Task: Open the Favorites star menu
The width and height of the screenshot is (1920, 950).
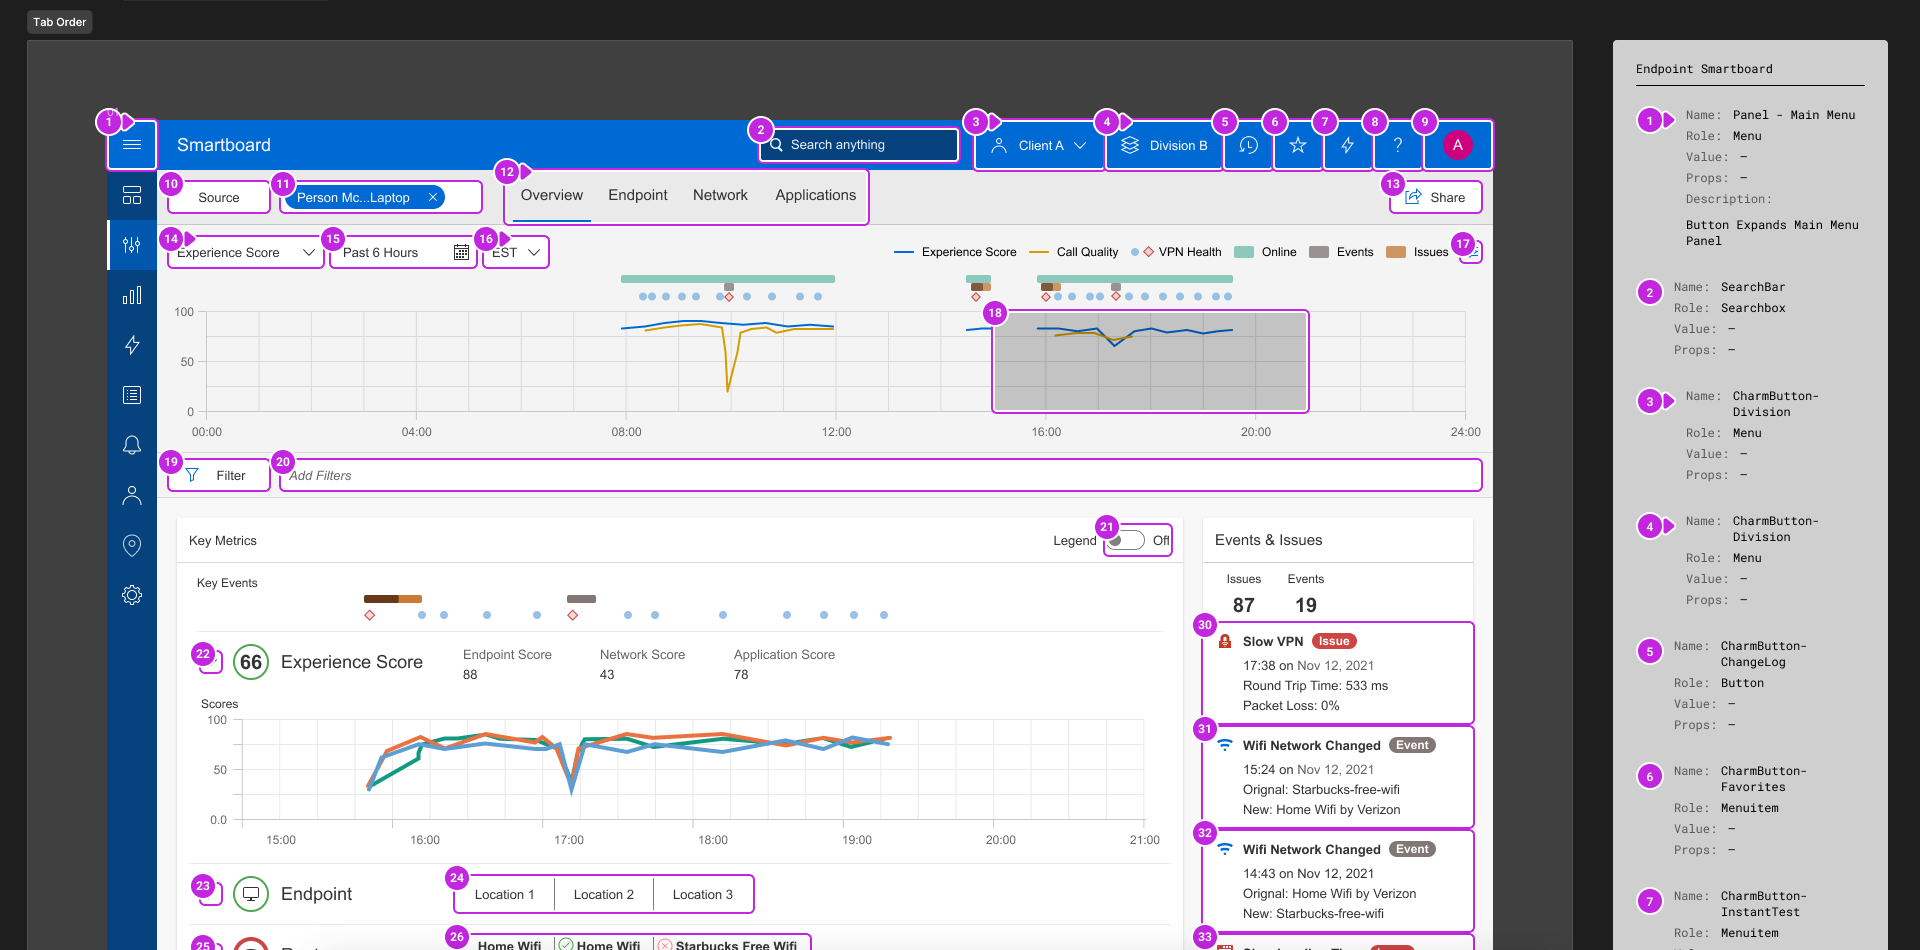Action: point(1297,145)
